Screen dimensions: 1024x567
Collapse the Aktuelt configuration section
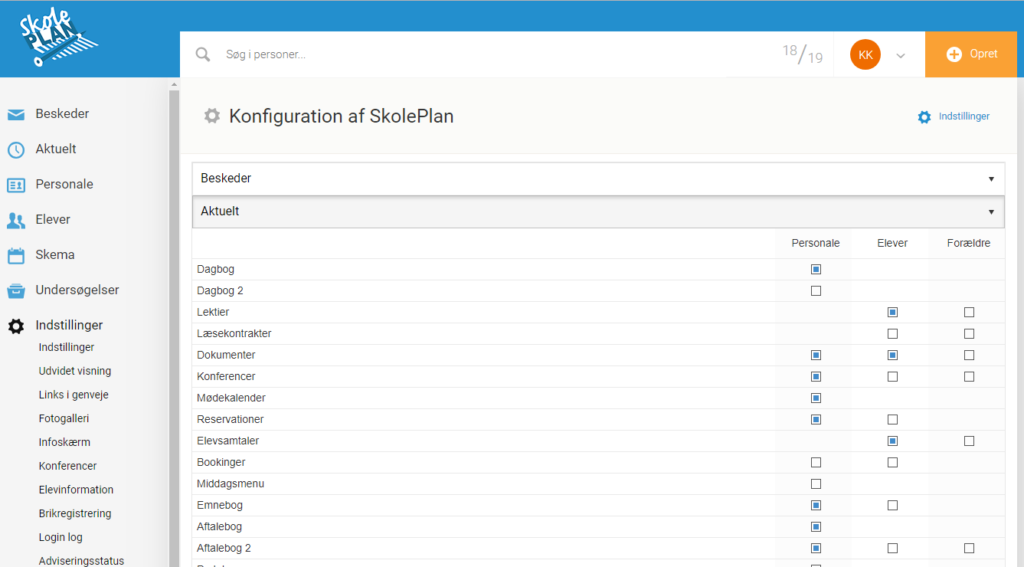click(598, 212)
